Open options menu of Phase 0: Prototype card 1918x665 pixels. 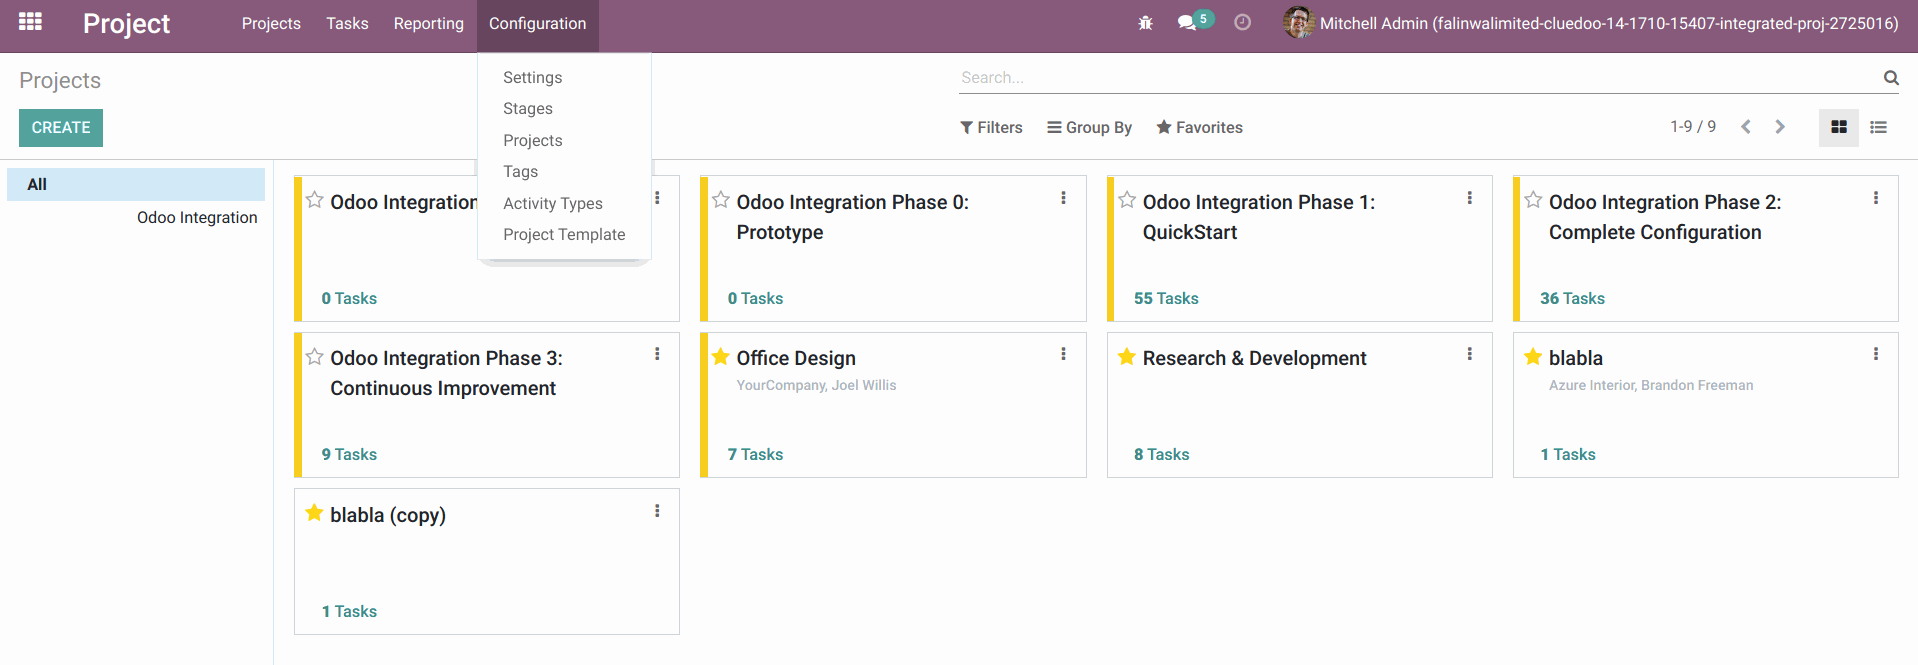tap(1063, 198)
